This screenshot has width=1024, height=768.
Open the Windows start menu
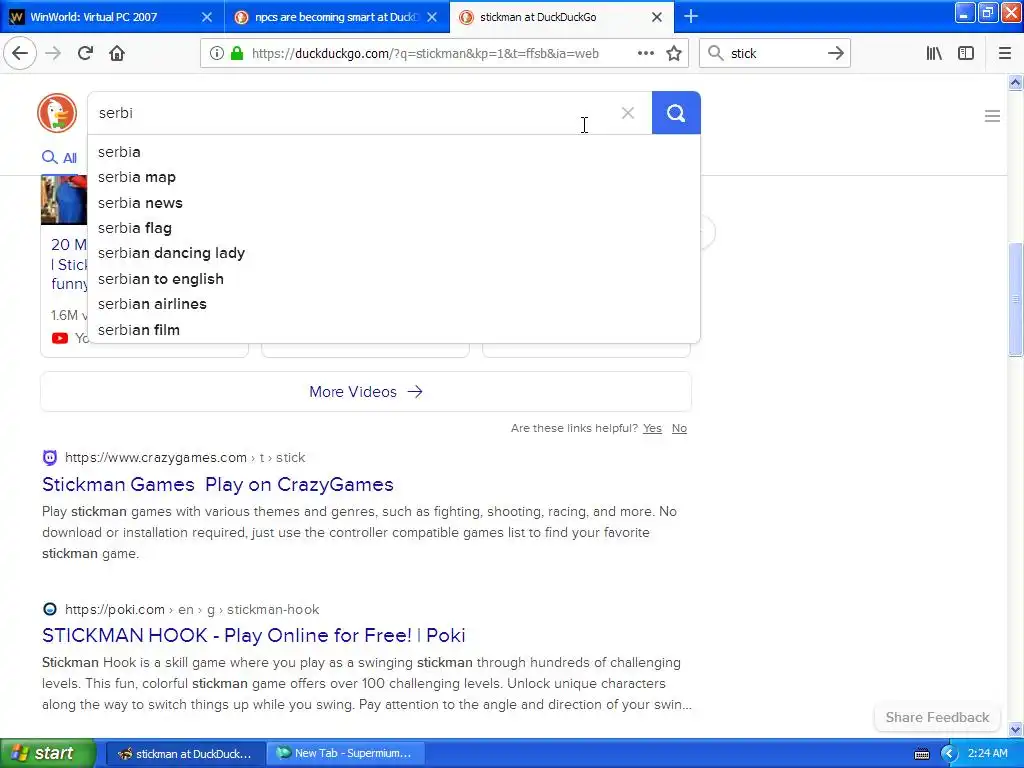[x=47, y=754]
